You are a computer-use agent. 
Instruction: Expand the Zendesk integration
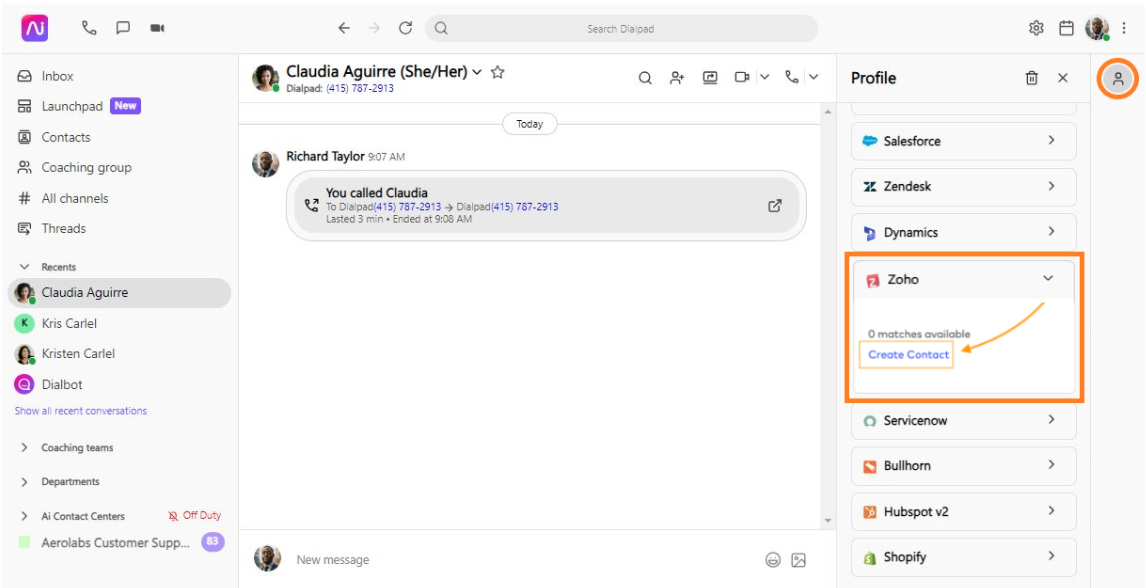pos(964,186)
